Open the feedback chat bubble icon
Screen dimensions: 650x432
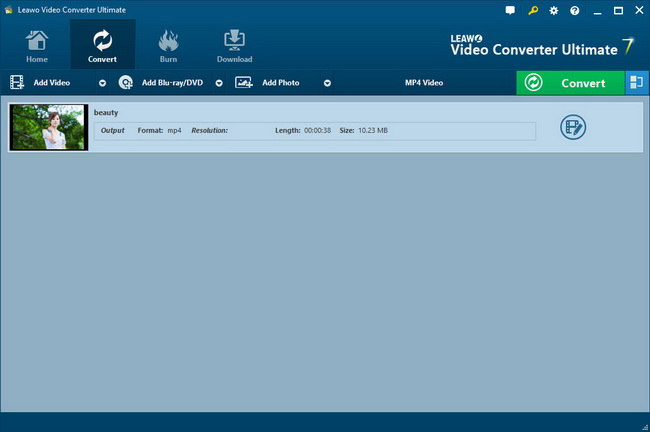(510, 10)
